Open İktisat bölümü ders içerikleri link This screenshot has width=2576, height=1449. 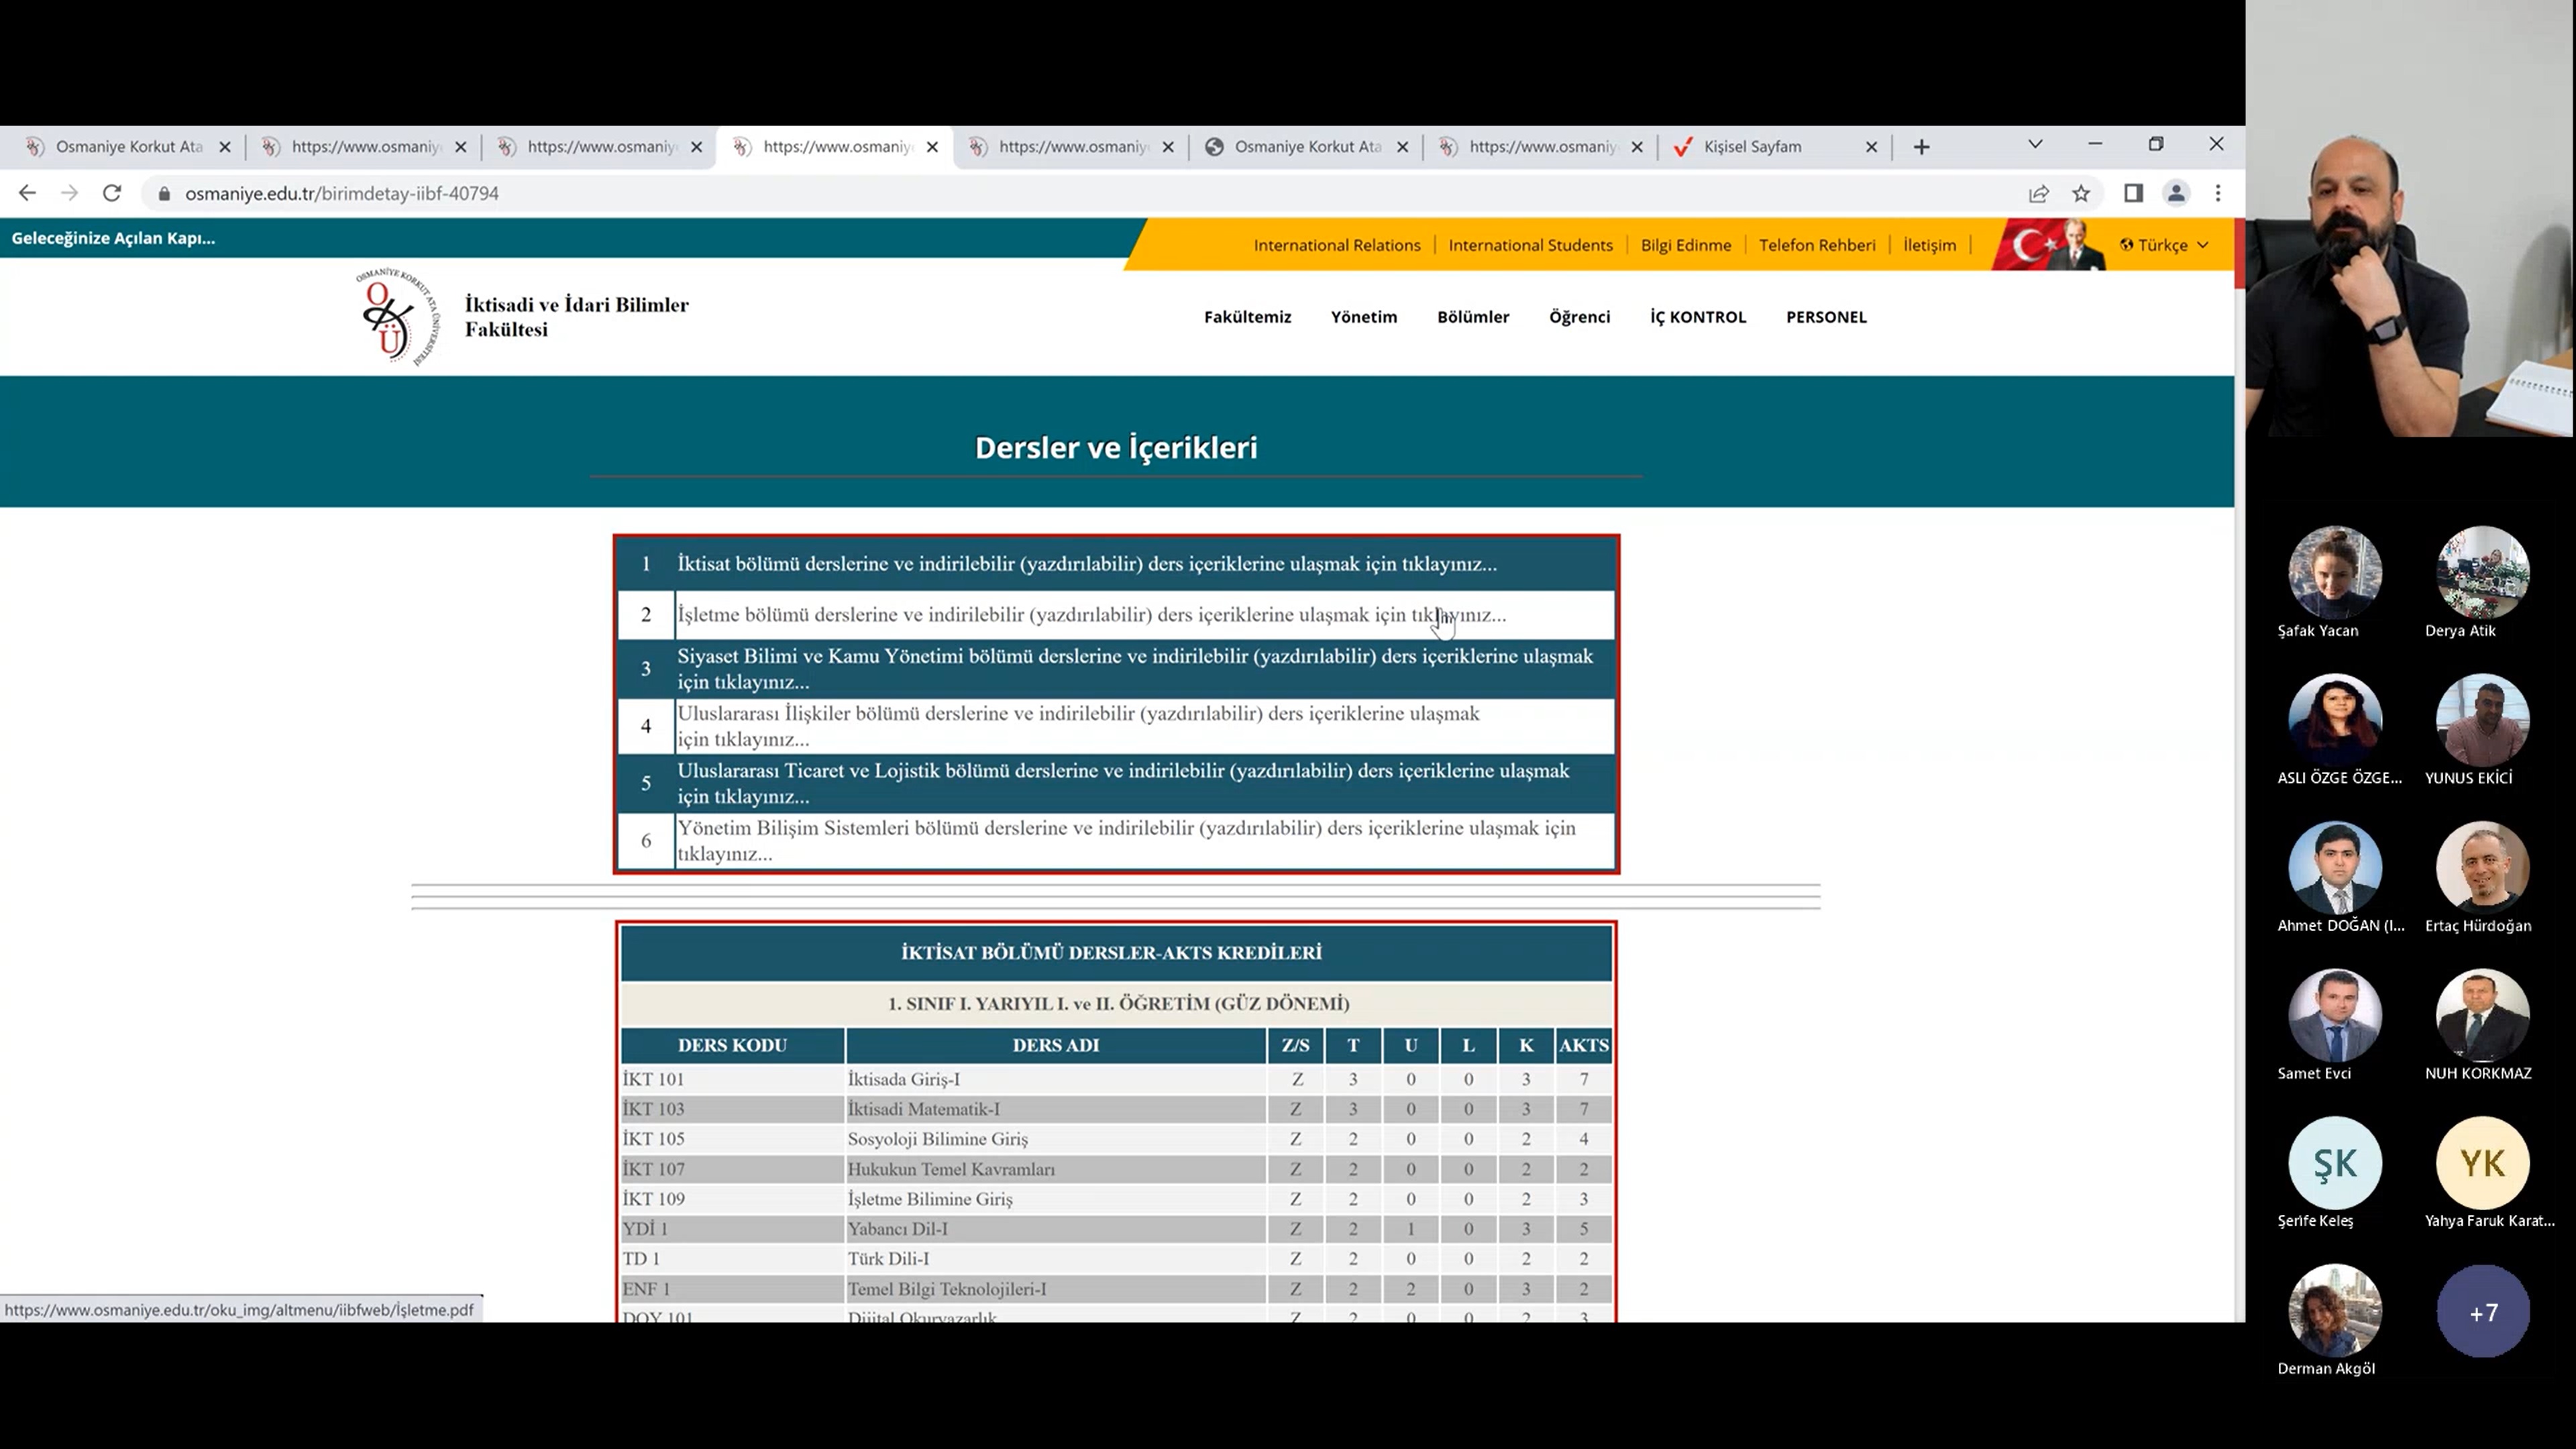click(x=1086, y=564)
